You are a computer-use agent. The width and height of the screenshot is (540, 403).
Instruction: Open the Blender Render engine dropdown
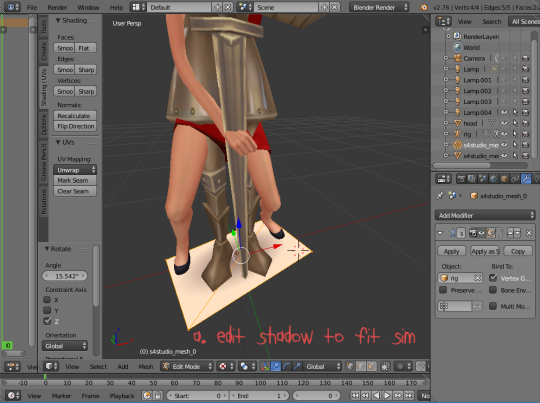(379, 7)
